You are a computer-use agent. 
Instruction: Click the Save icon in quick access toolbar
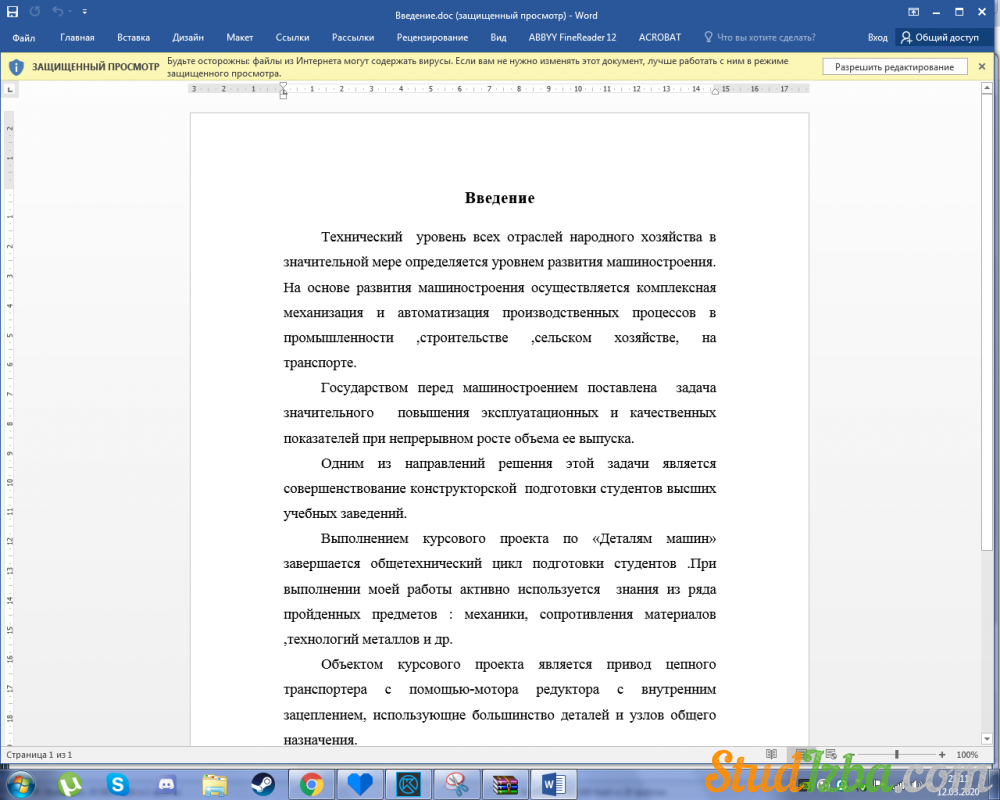[x=12, y=11]
